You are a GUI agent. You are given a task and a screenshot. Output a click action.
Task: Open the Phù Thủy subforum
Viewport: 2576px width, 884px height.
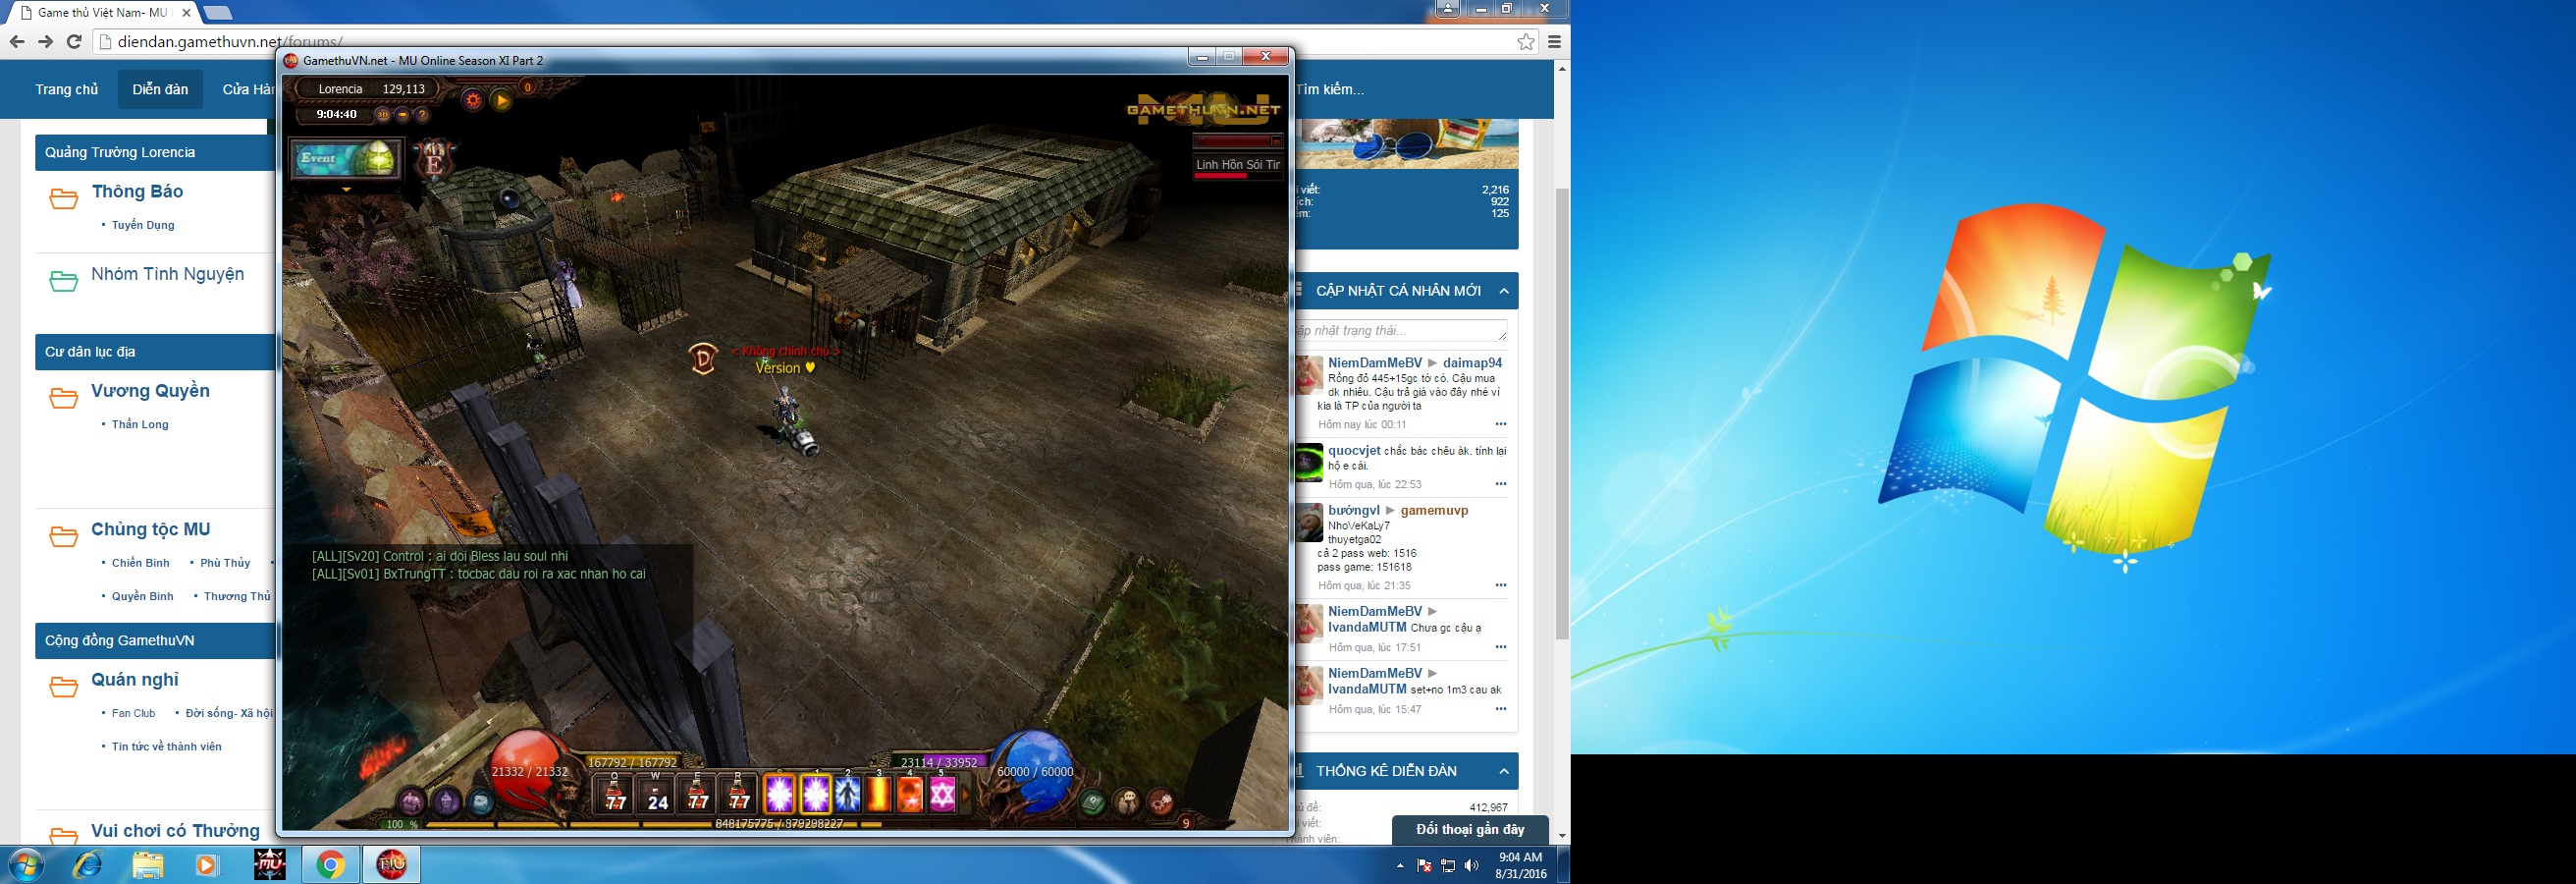(225, 563)
